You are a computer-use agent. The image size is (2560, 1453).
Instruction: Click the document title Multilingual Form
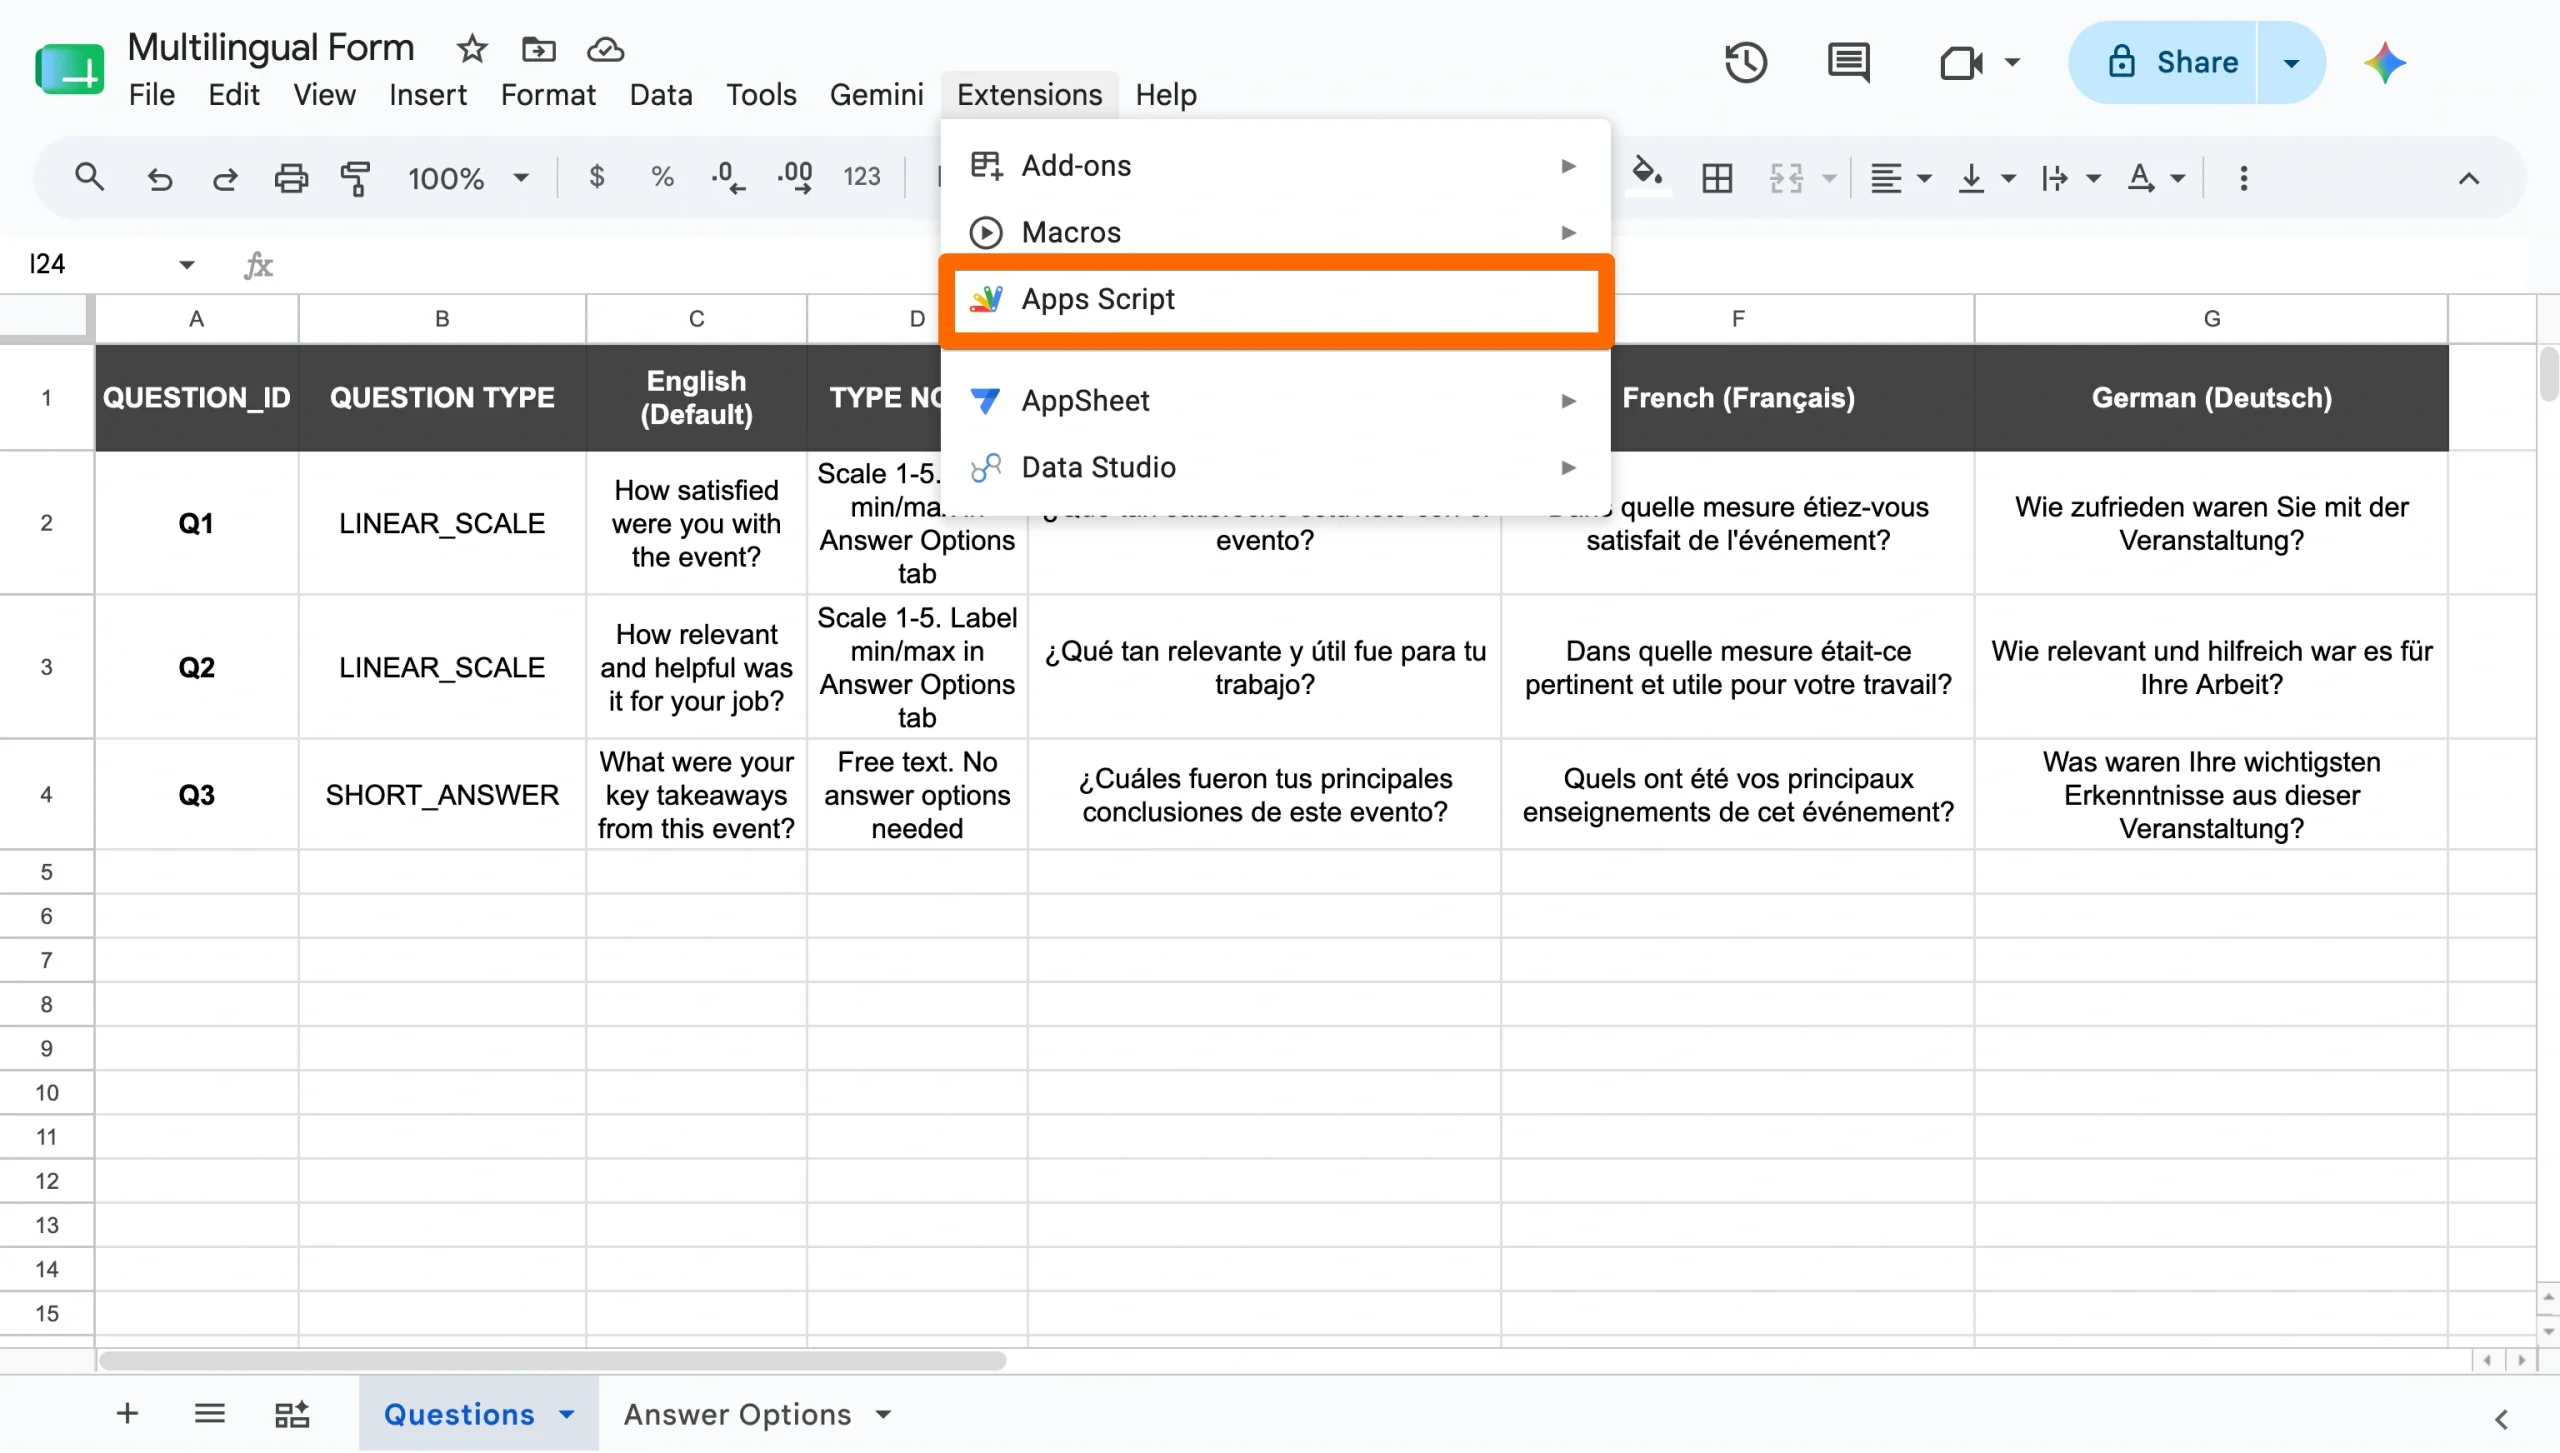270,47
